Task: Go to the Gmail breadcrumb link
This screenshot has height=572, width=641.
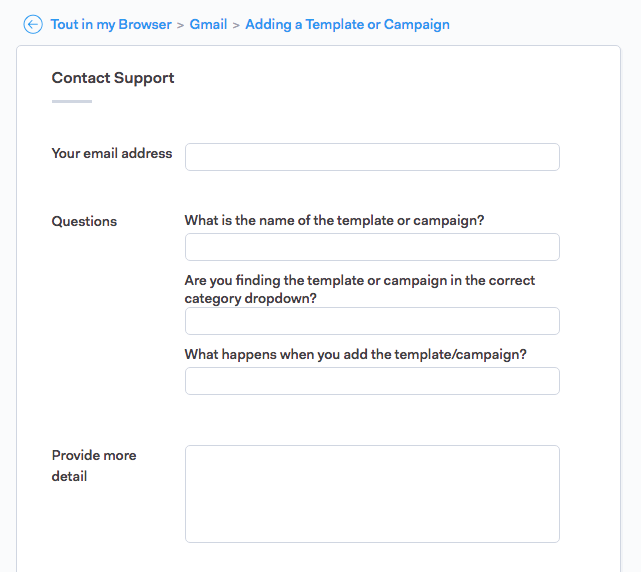Action: [209, 24]
